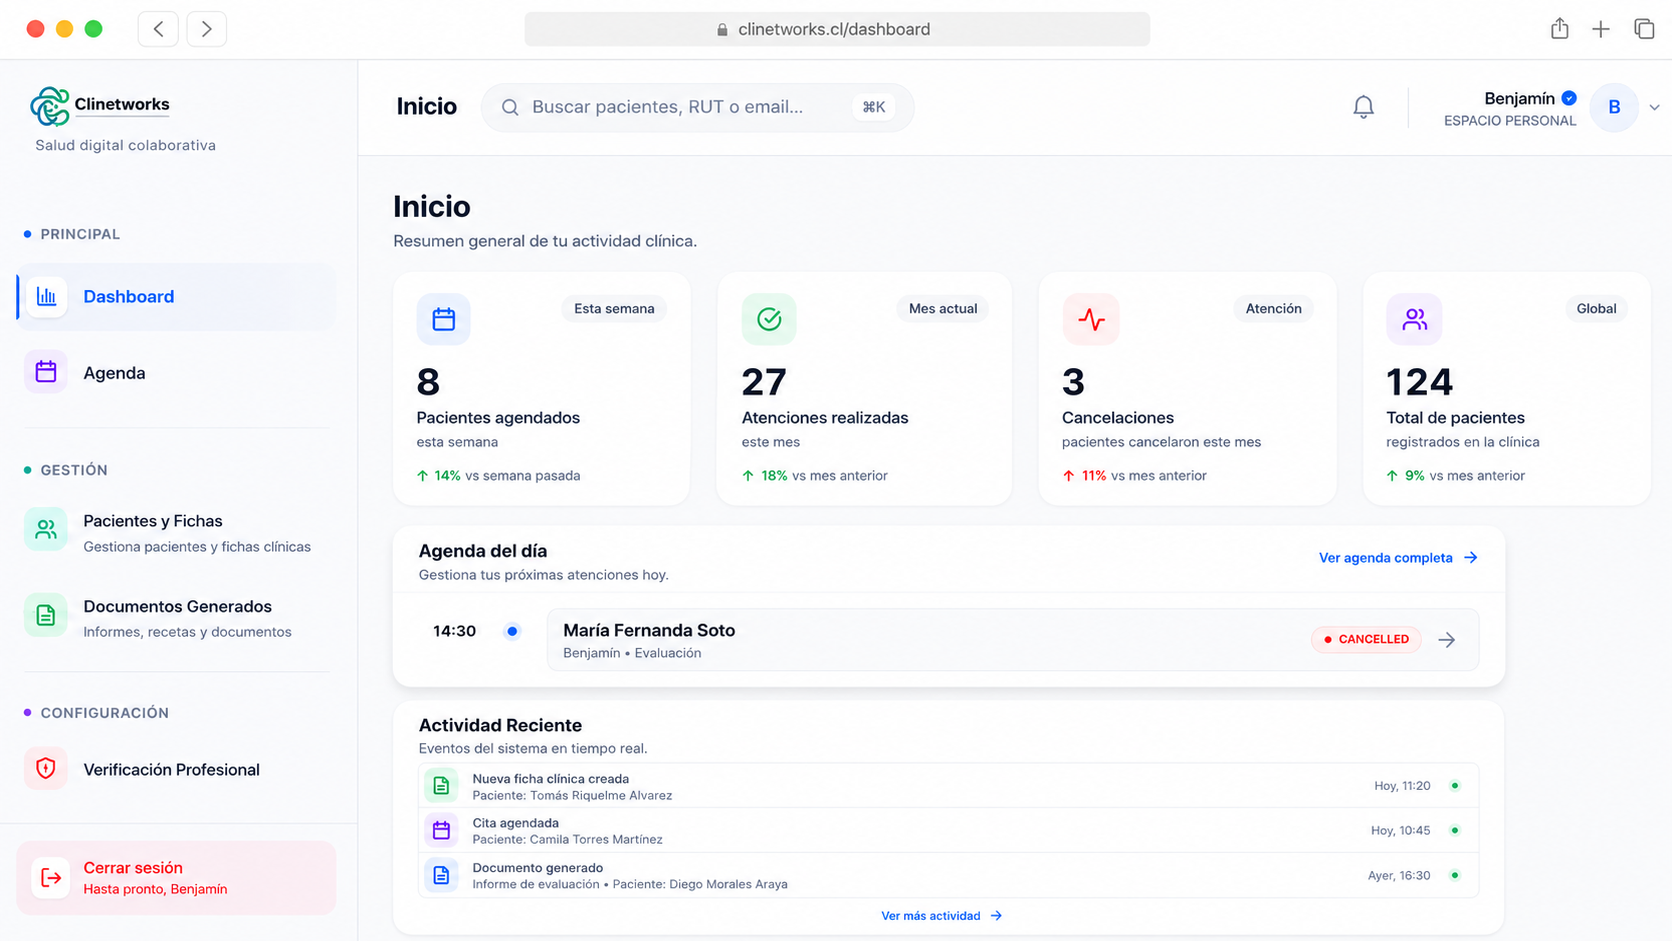Screen dimensions: 1672x941
Task: Open Pacientes y Fichas section
Action: tap(176, 532)
